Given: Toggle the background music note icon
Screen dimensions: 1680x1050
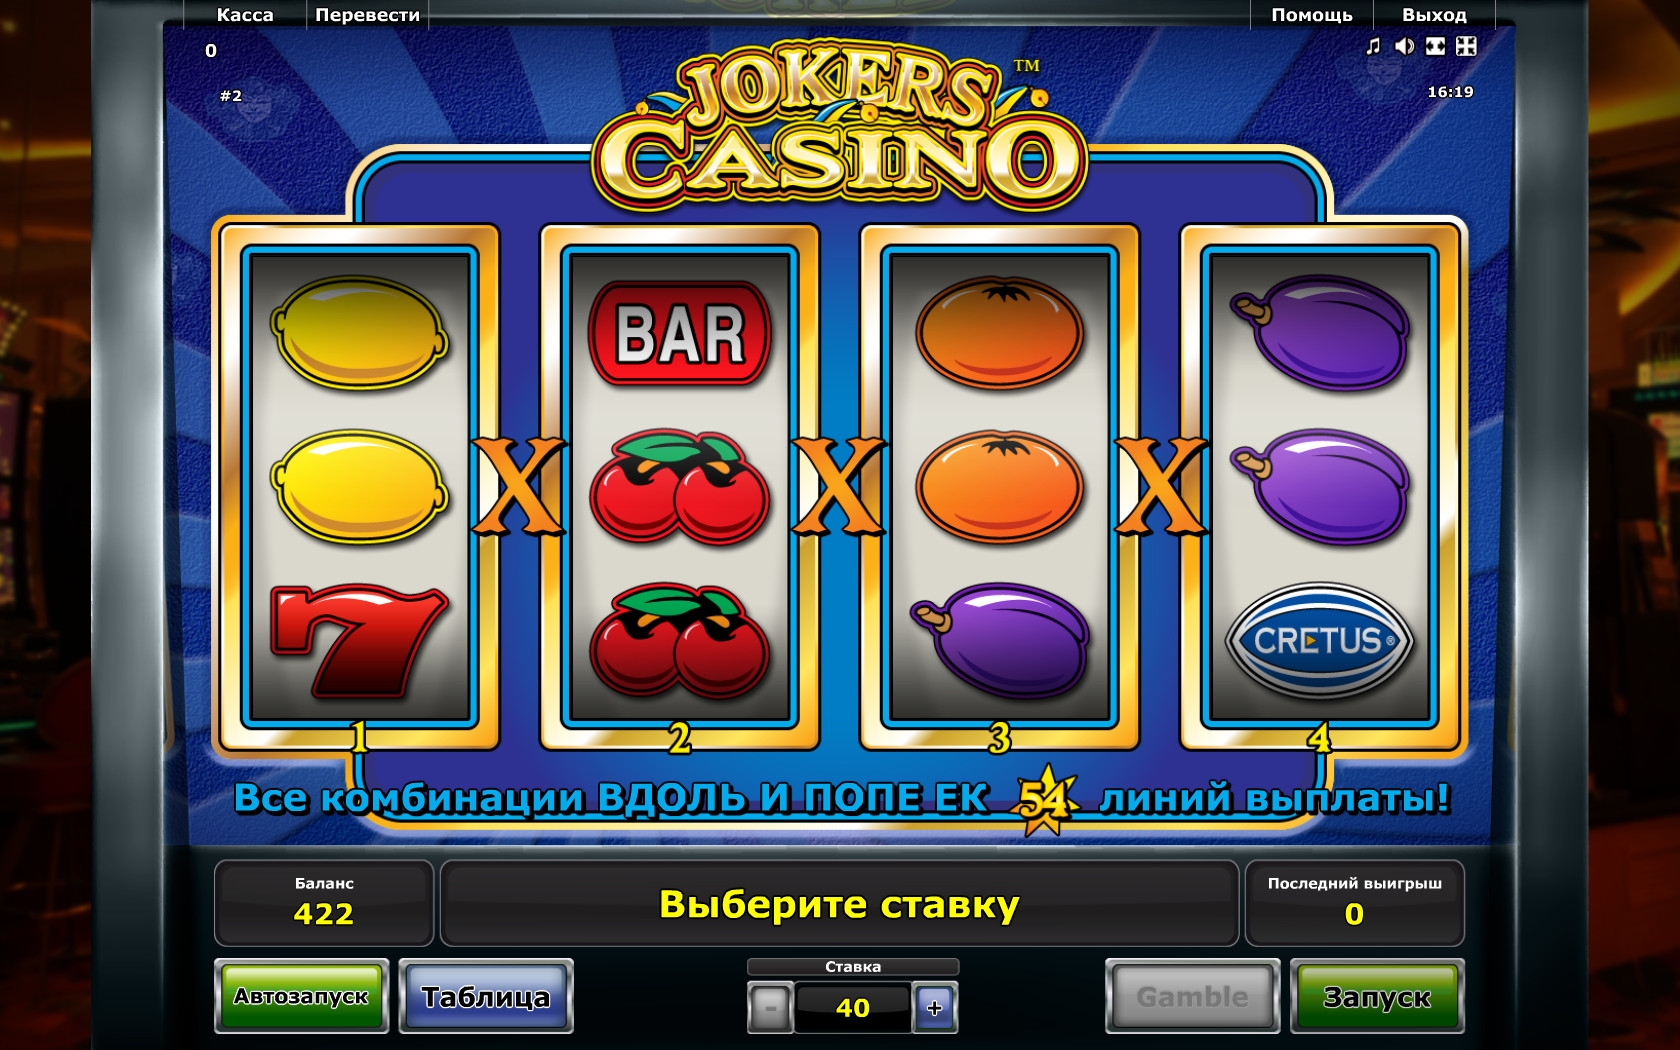Looking at the screenshot, I should 1374,46.
